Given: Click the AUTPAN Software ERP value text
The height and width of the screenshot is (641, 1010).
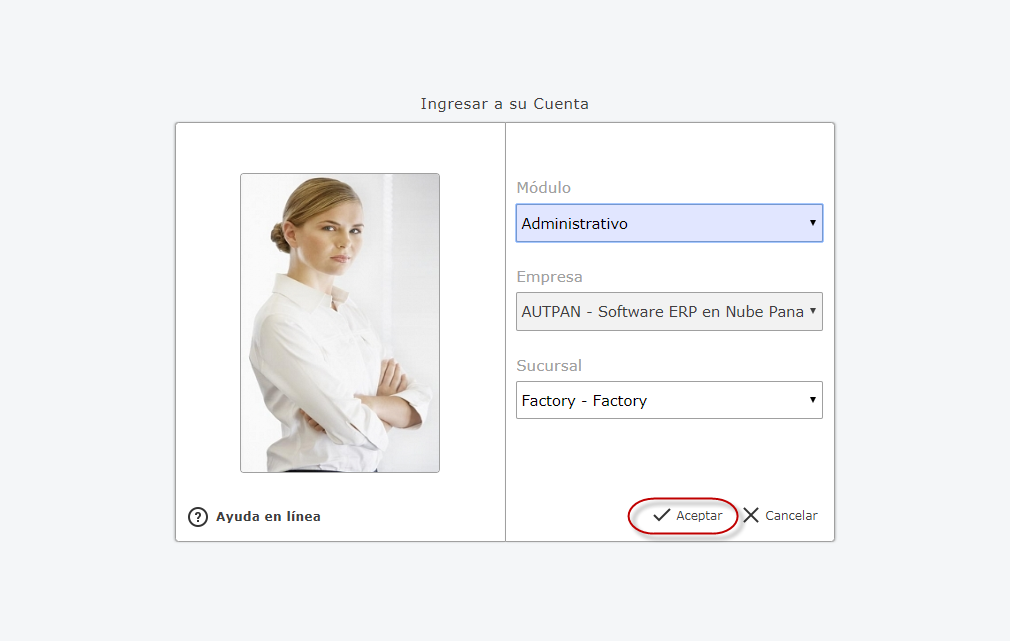Looking at the screenshot, I should pos(662,312).
